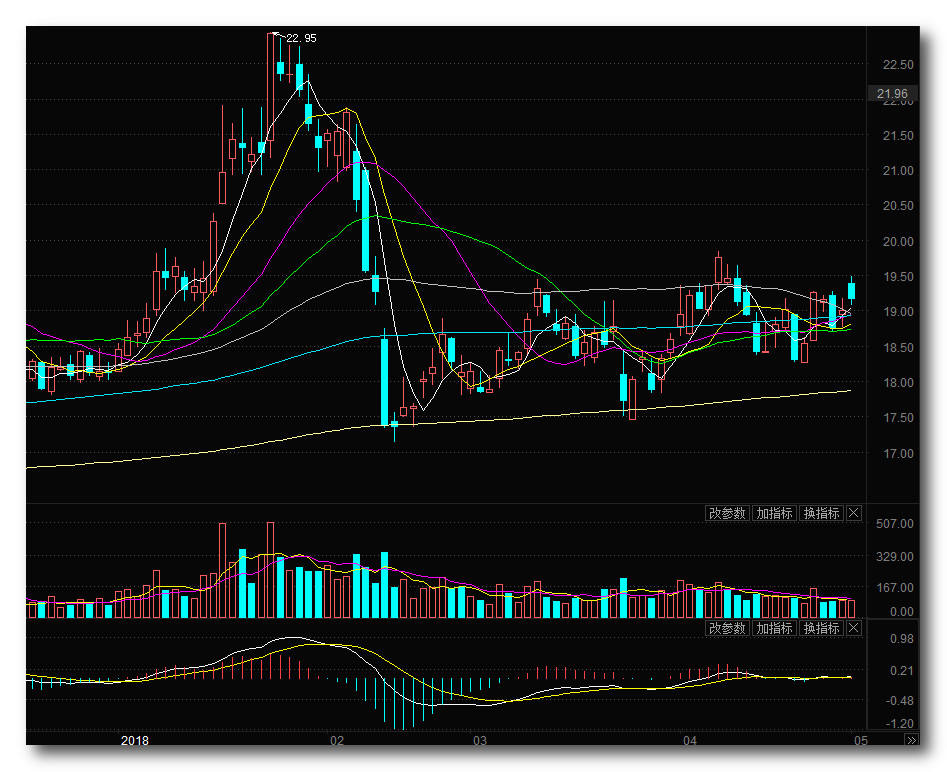Open 换指标 selector in the volume panel
This screenshot has height=772, width=947.
coord(821,513)
